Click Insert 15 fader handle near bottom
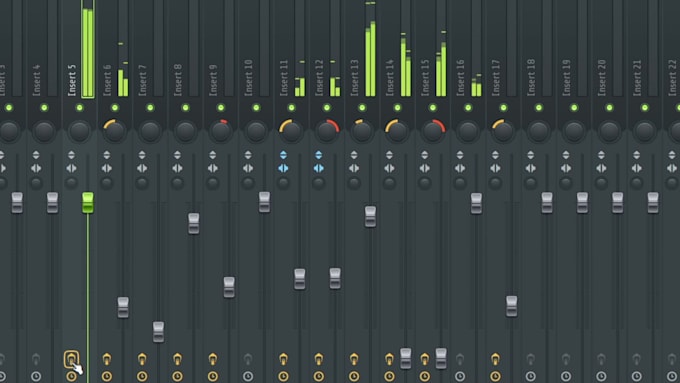 (x=441, y=358)
